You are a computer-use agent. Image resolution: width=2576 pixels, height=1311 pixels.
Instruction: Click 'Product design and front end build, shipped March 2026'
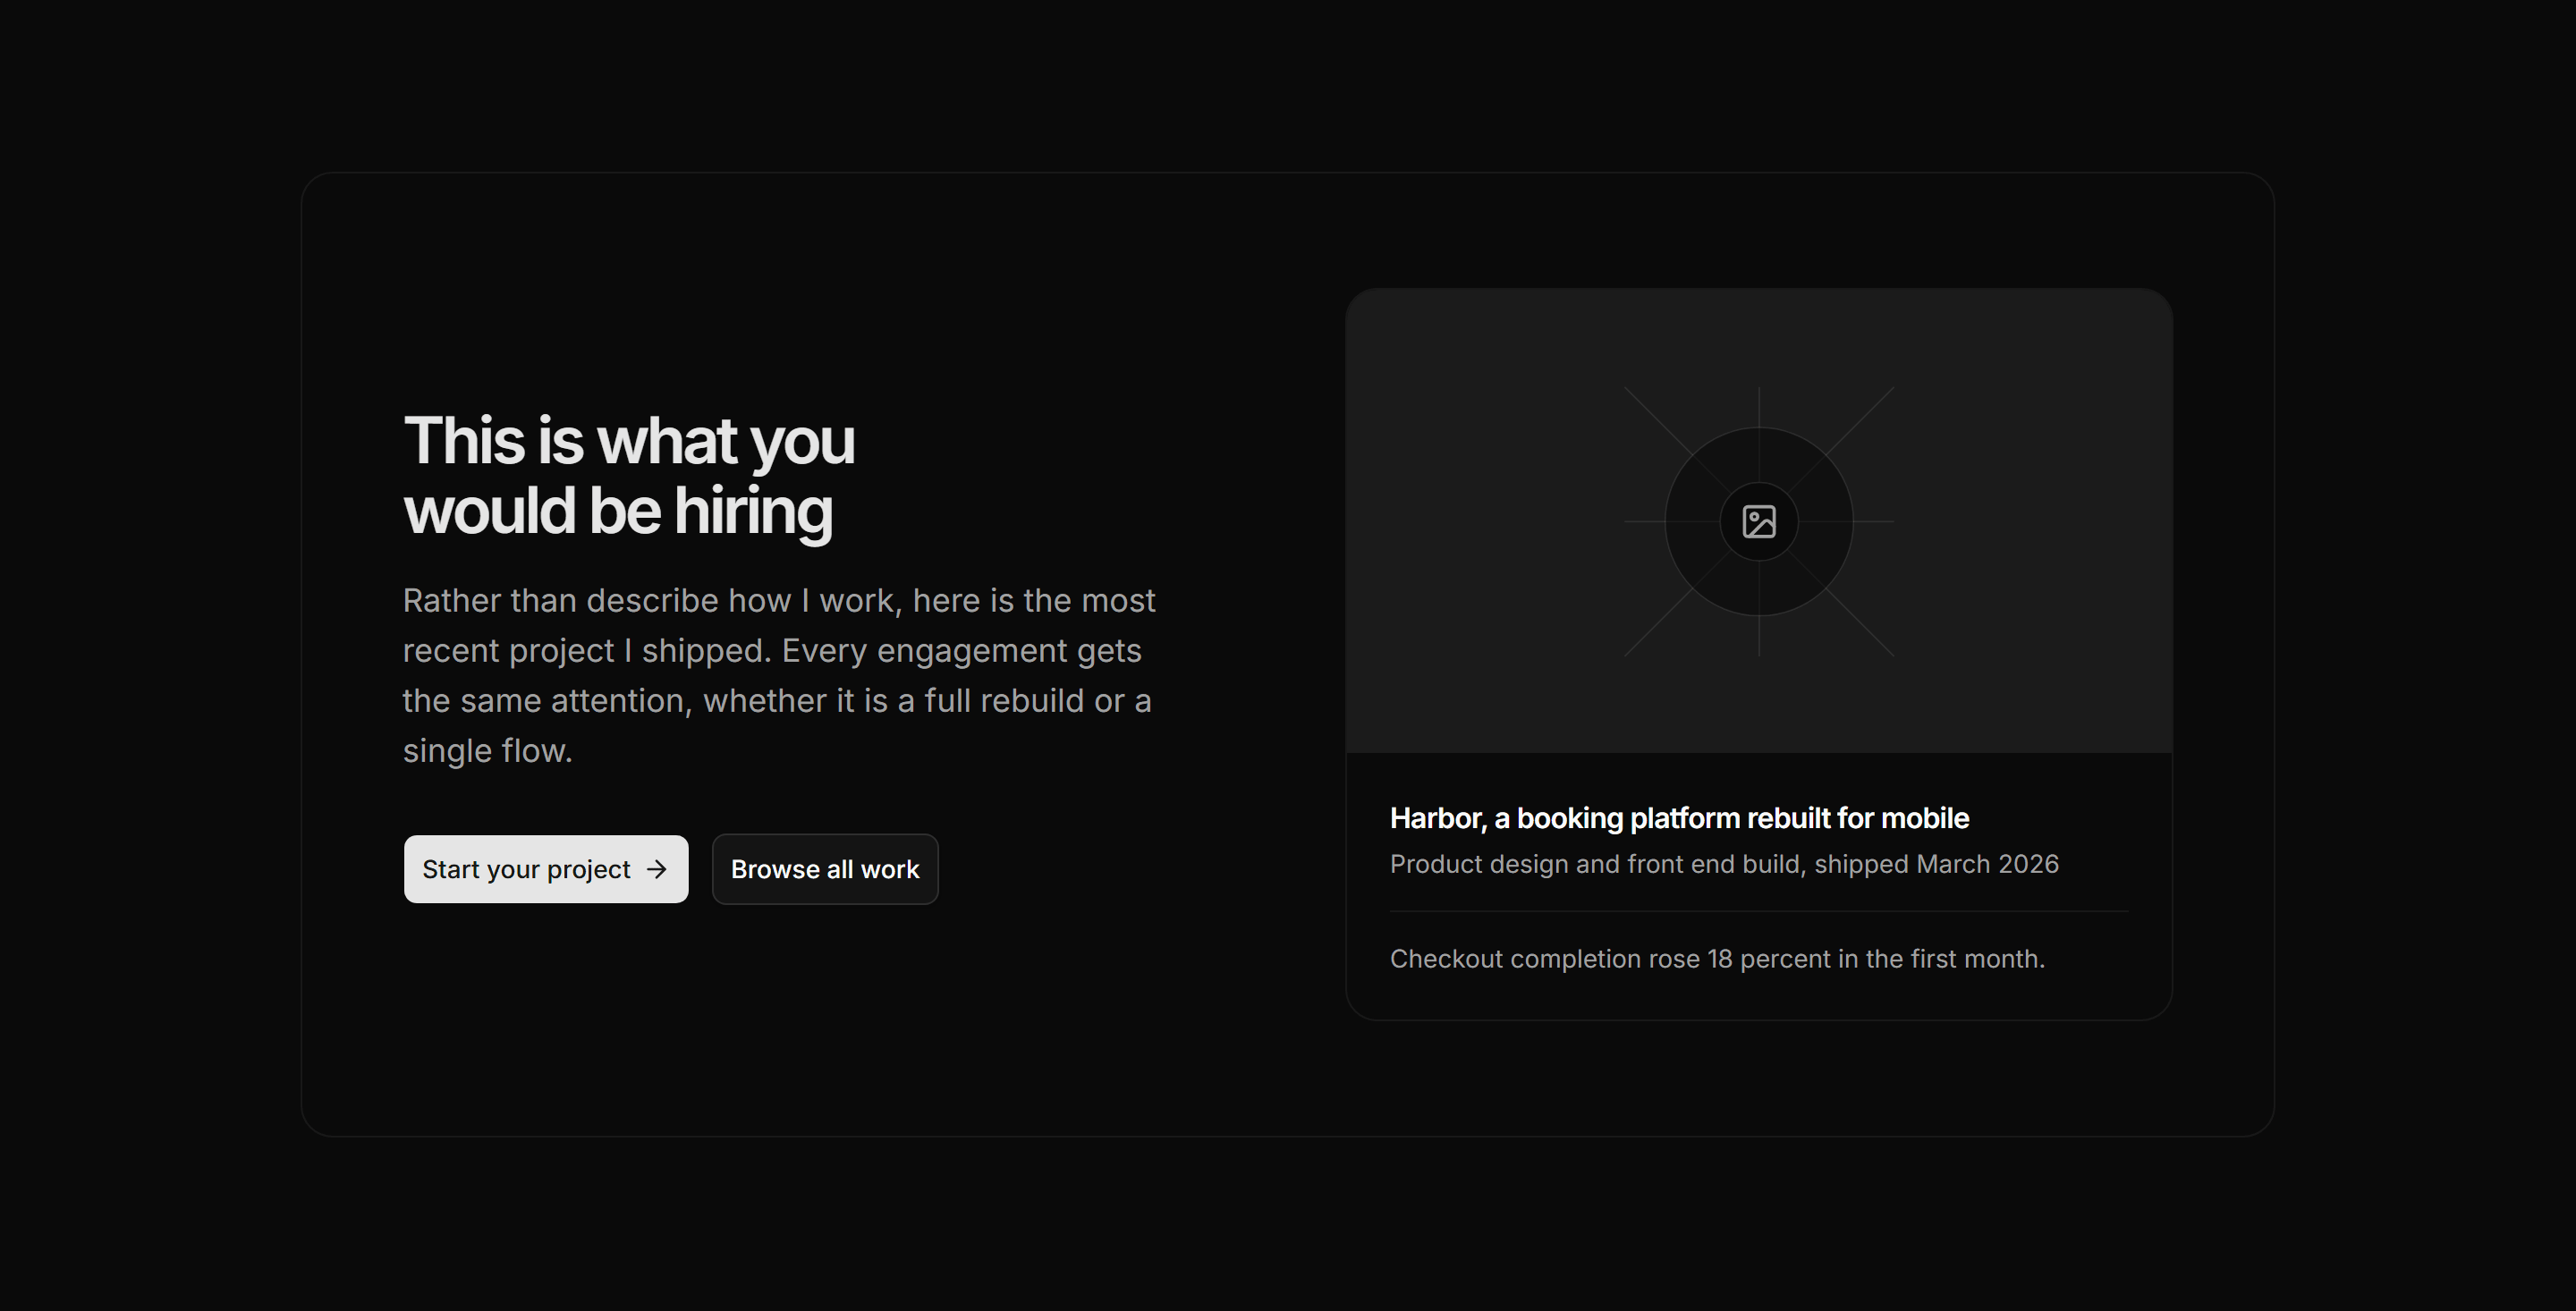click(x=1724, y=864)
